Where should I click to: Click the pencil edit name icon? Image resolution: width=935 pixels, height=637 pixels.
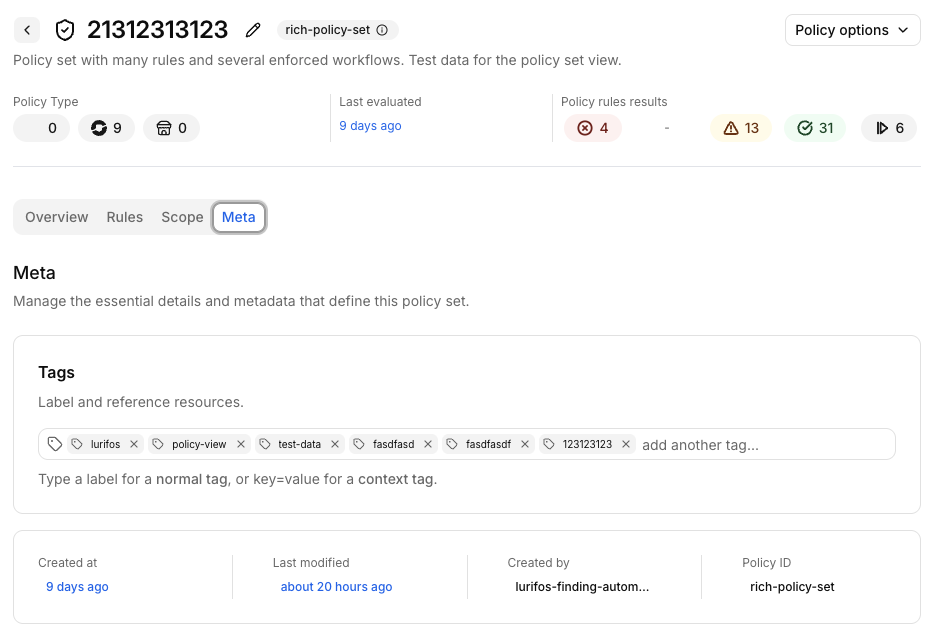(x=253, y=30)
